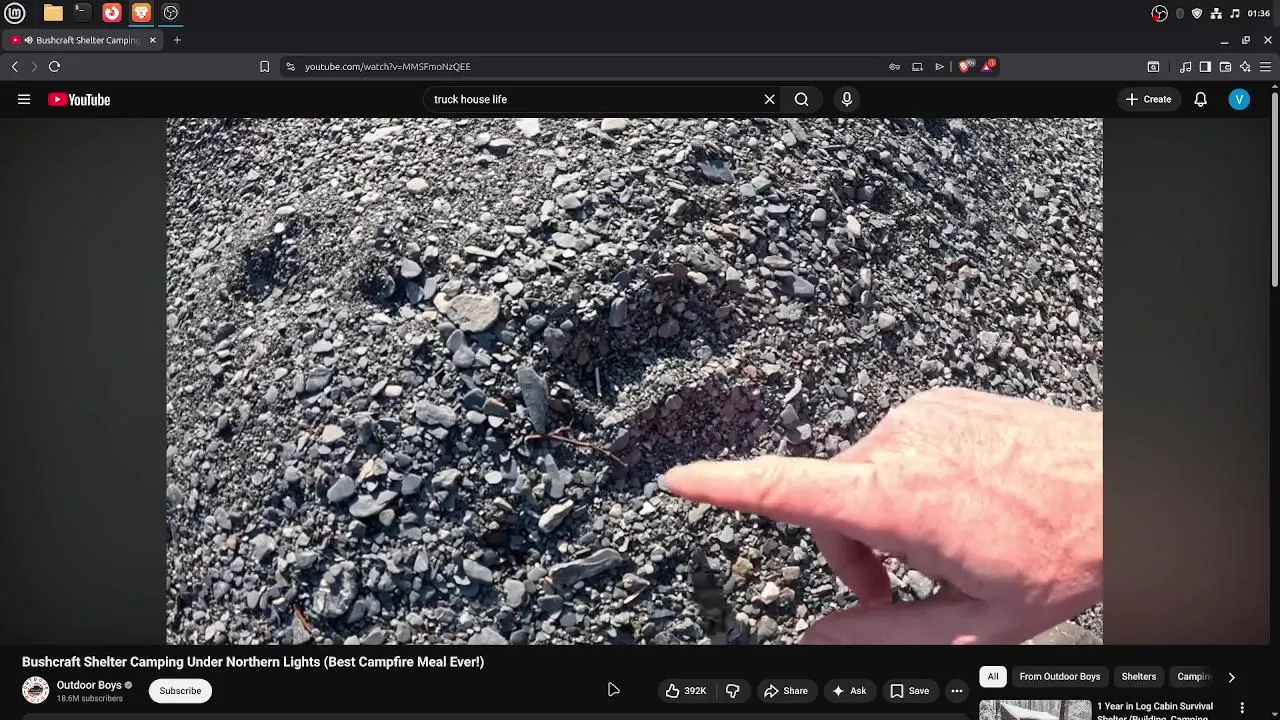The width and height of the screenshot is (1280, 720).
Task: Open the 01:36 clock calendar
Action: 1259,13
